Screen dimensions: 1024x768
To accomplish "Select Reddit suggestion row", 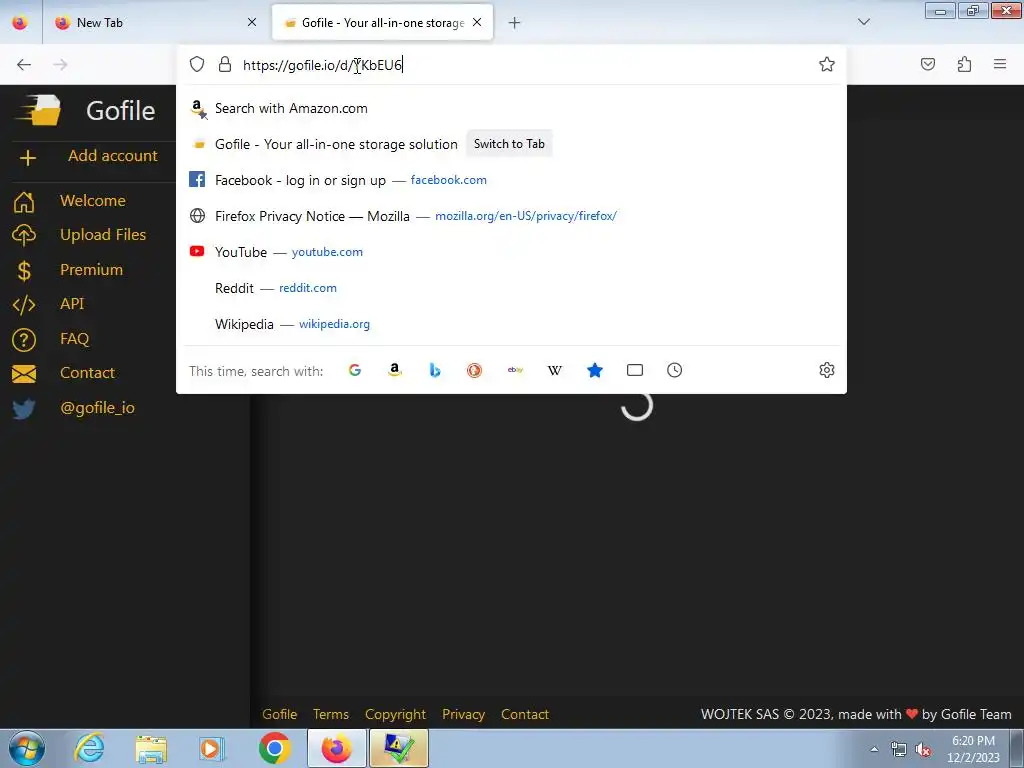I will 511,288.
